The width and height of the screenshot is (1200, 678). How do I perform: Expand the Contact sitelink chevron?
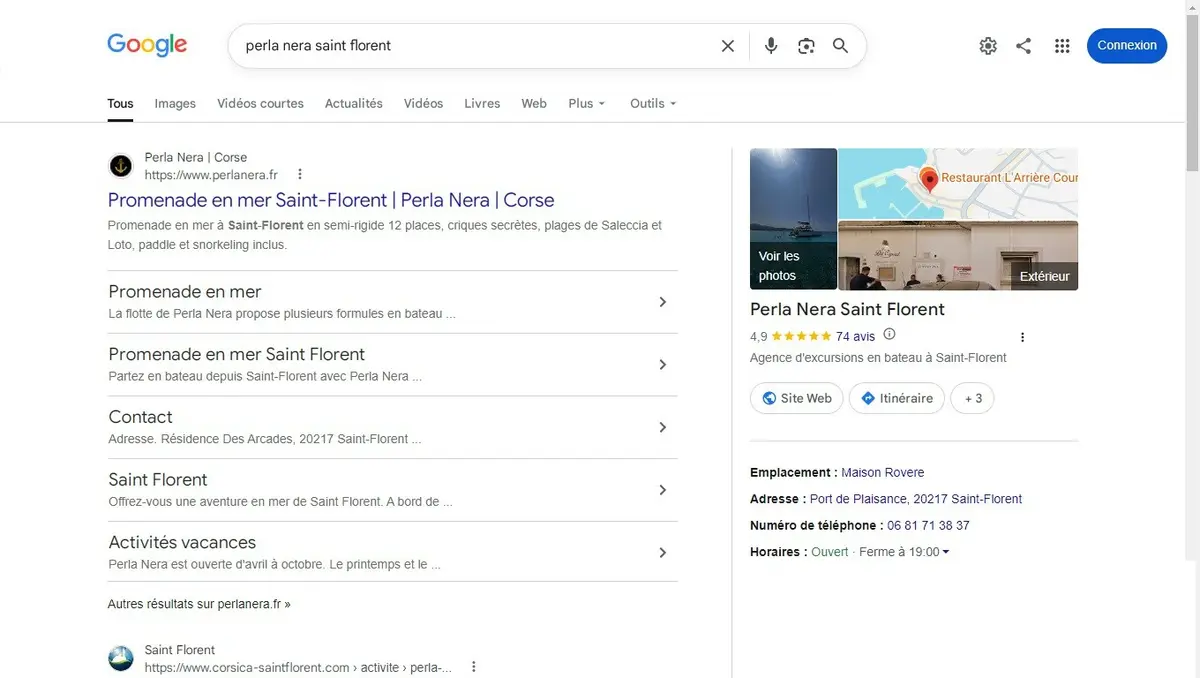point(662,427)
